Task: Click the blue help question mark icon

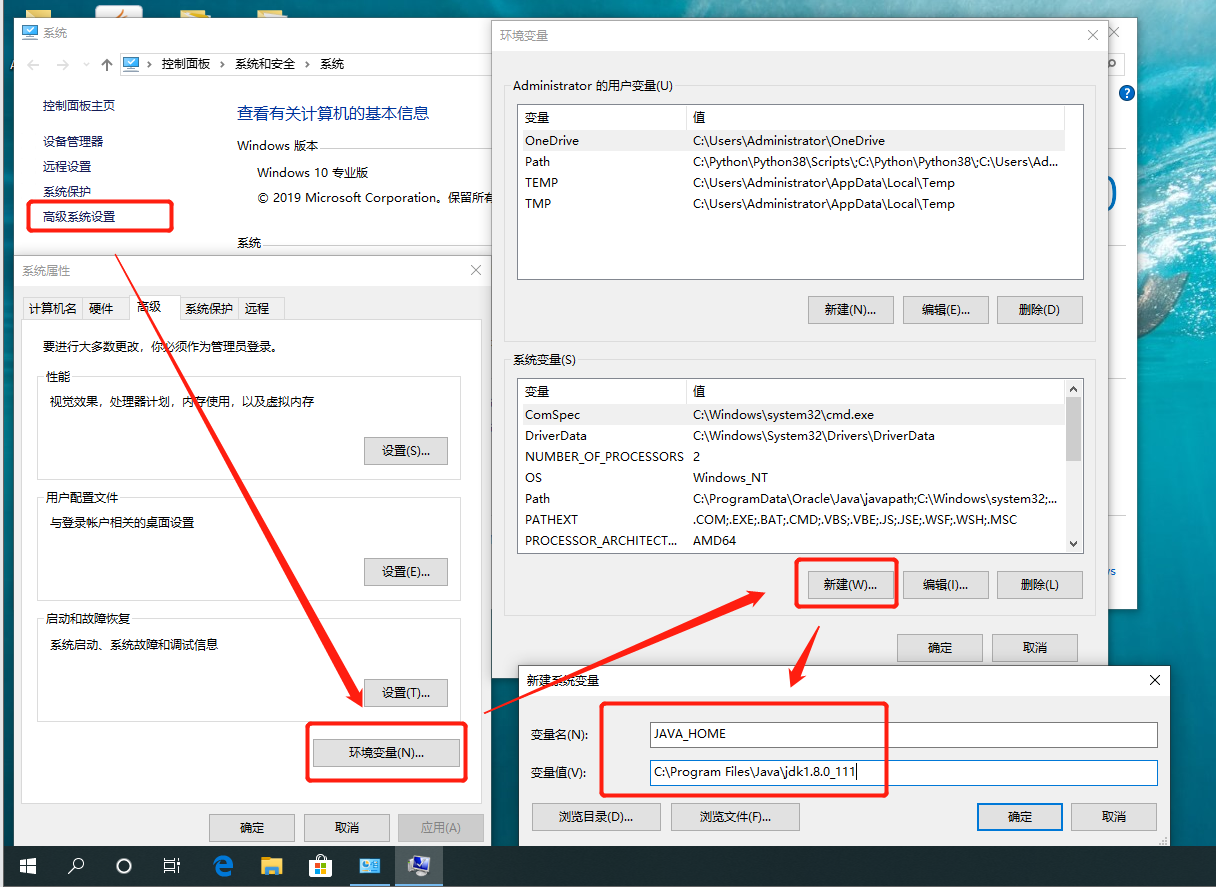Action: pos(1127,93)
